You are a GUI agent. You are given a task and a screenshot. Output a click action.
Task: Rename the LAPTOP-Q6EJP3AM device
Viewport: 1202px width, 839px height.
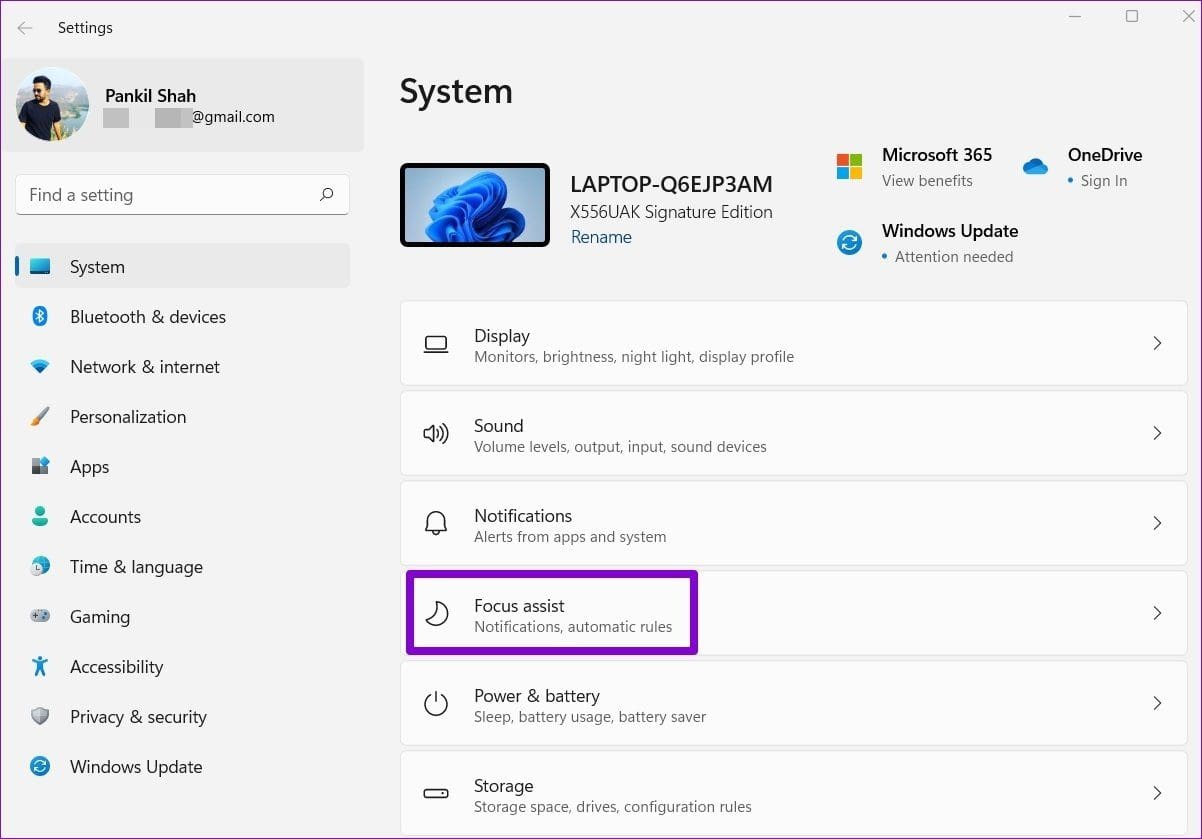(x=601, y=237)
